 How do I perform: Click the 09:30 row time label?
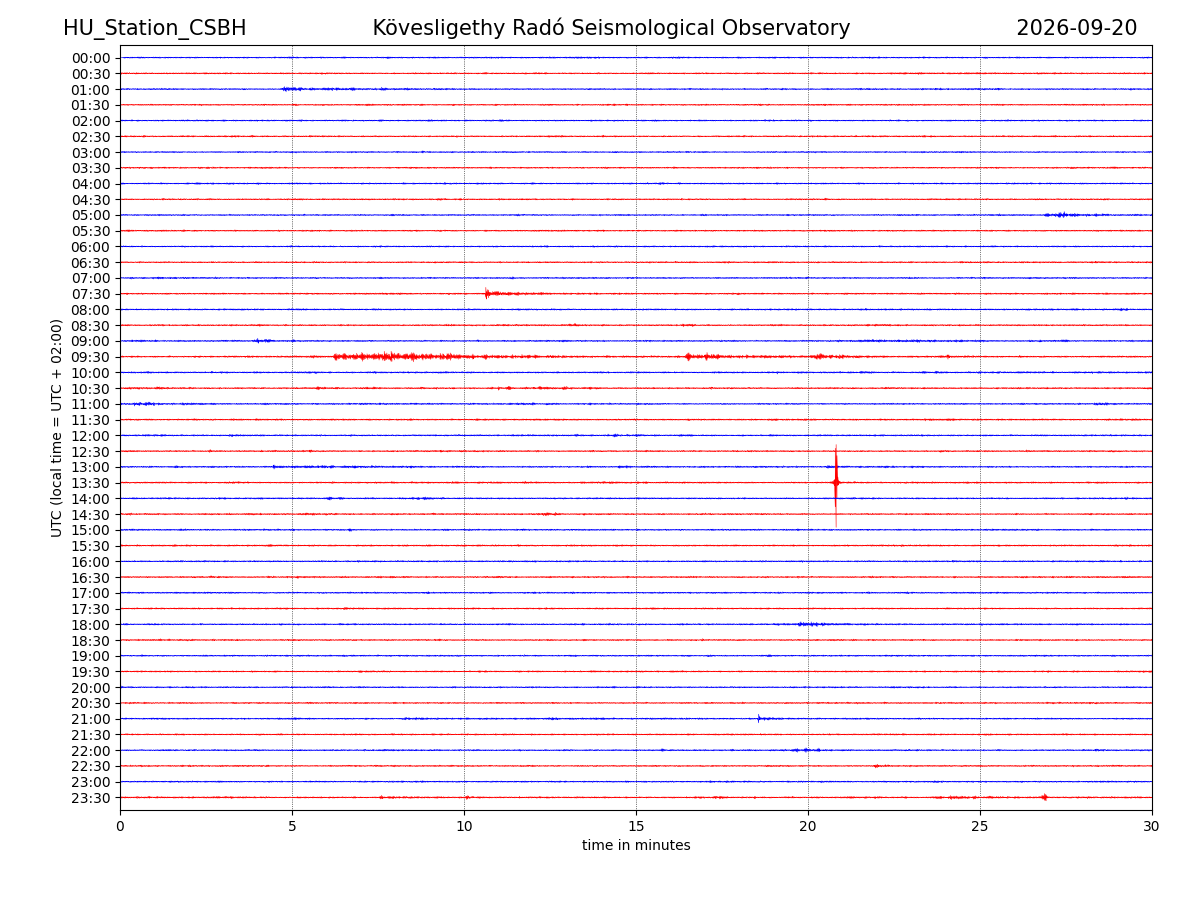click(90, 357)
